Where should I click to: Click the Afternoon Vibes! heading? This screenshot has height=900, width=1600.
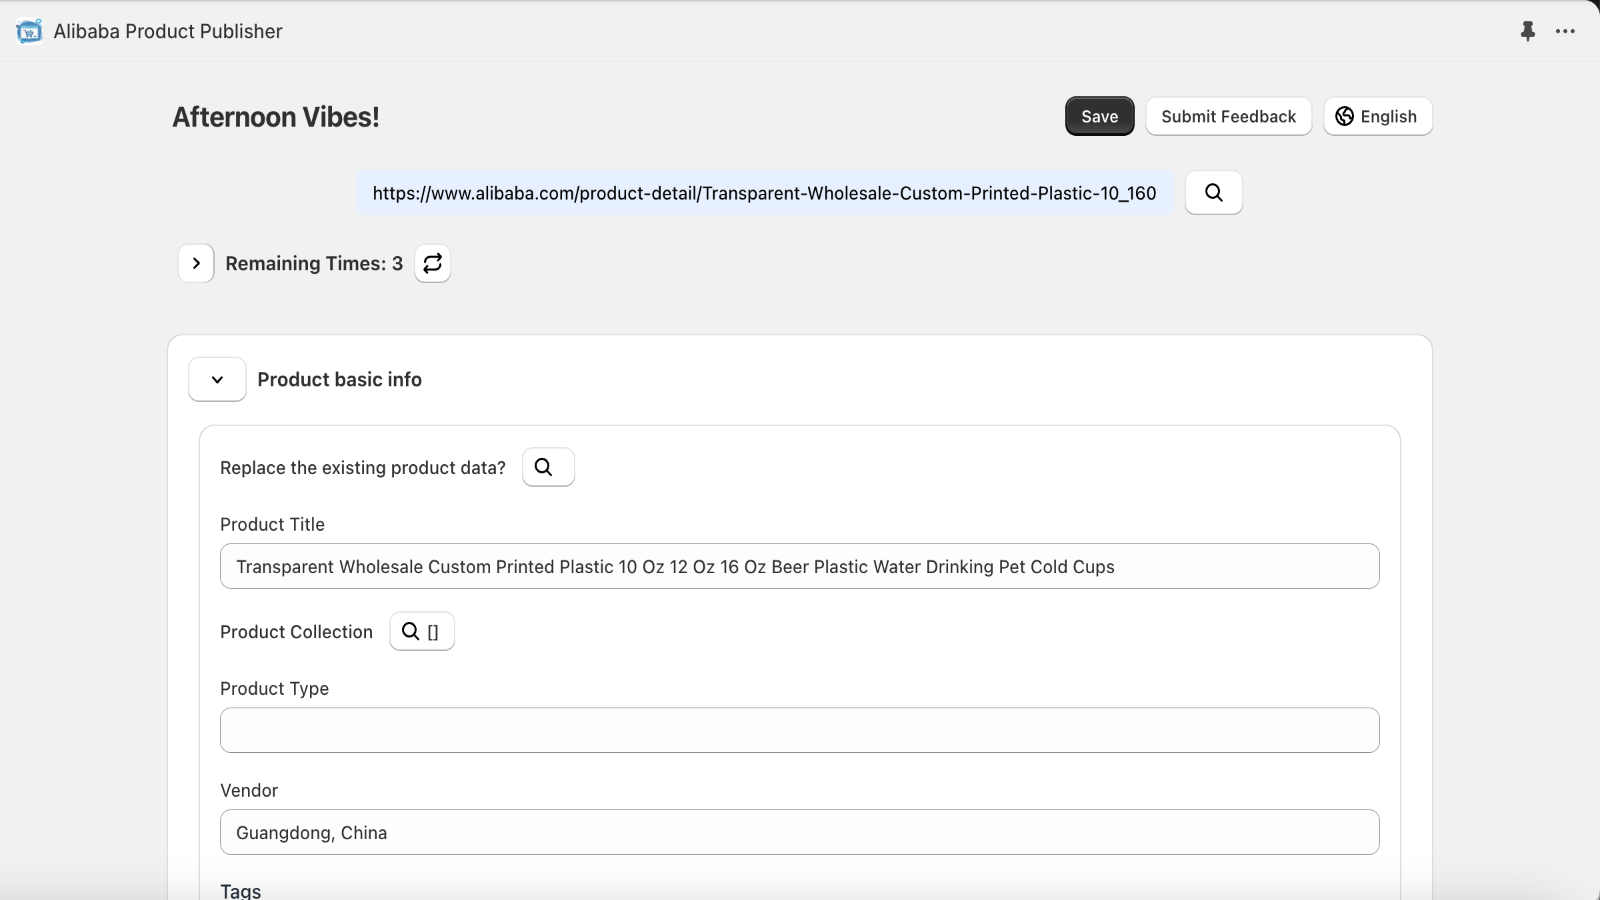(276, 117)
